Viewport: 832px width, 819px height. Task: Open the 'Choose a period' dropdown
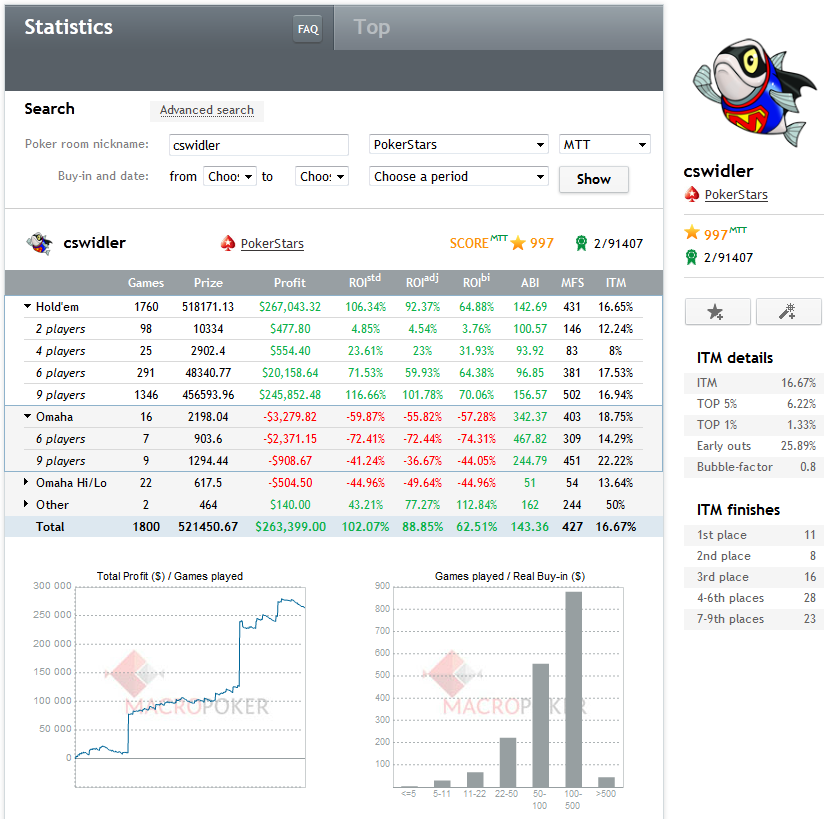click(458, 177)
